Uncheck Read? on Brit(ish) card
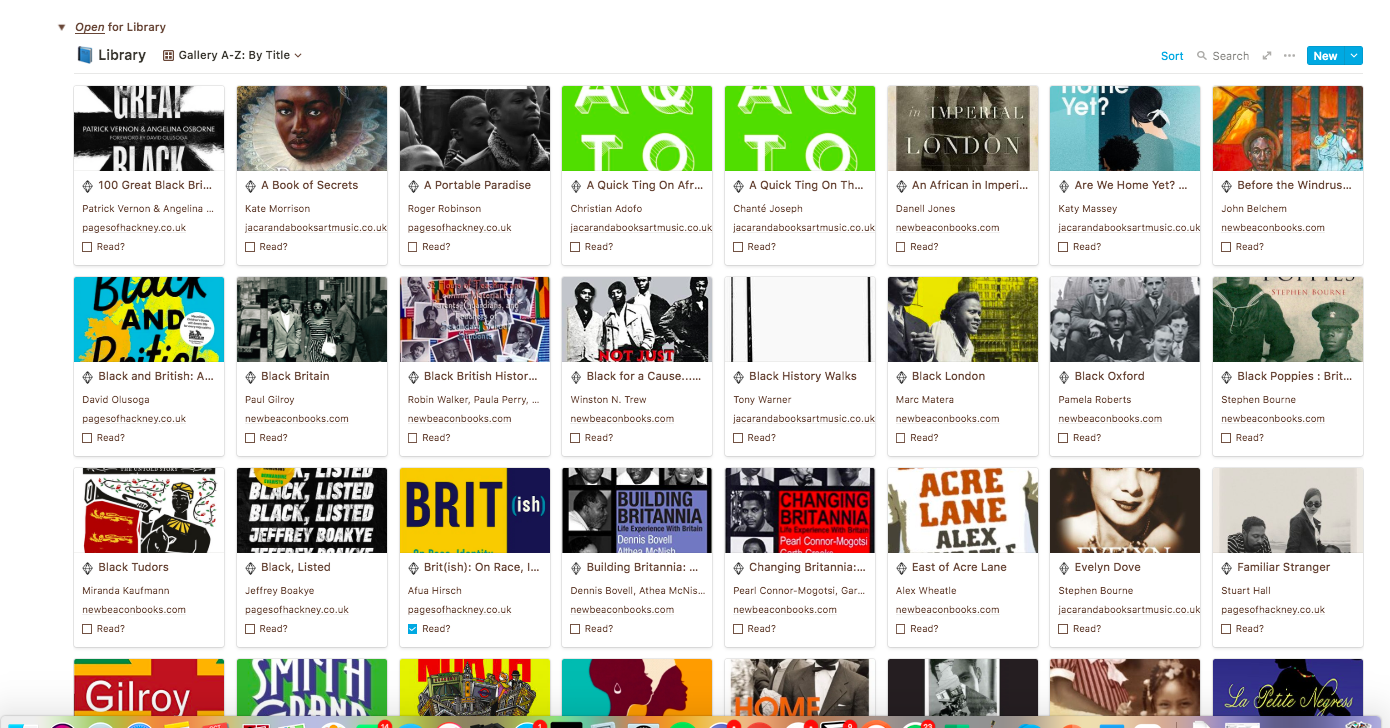This screenshot has width=1390, height=728. [x=413, y=629]
